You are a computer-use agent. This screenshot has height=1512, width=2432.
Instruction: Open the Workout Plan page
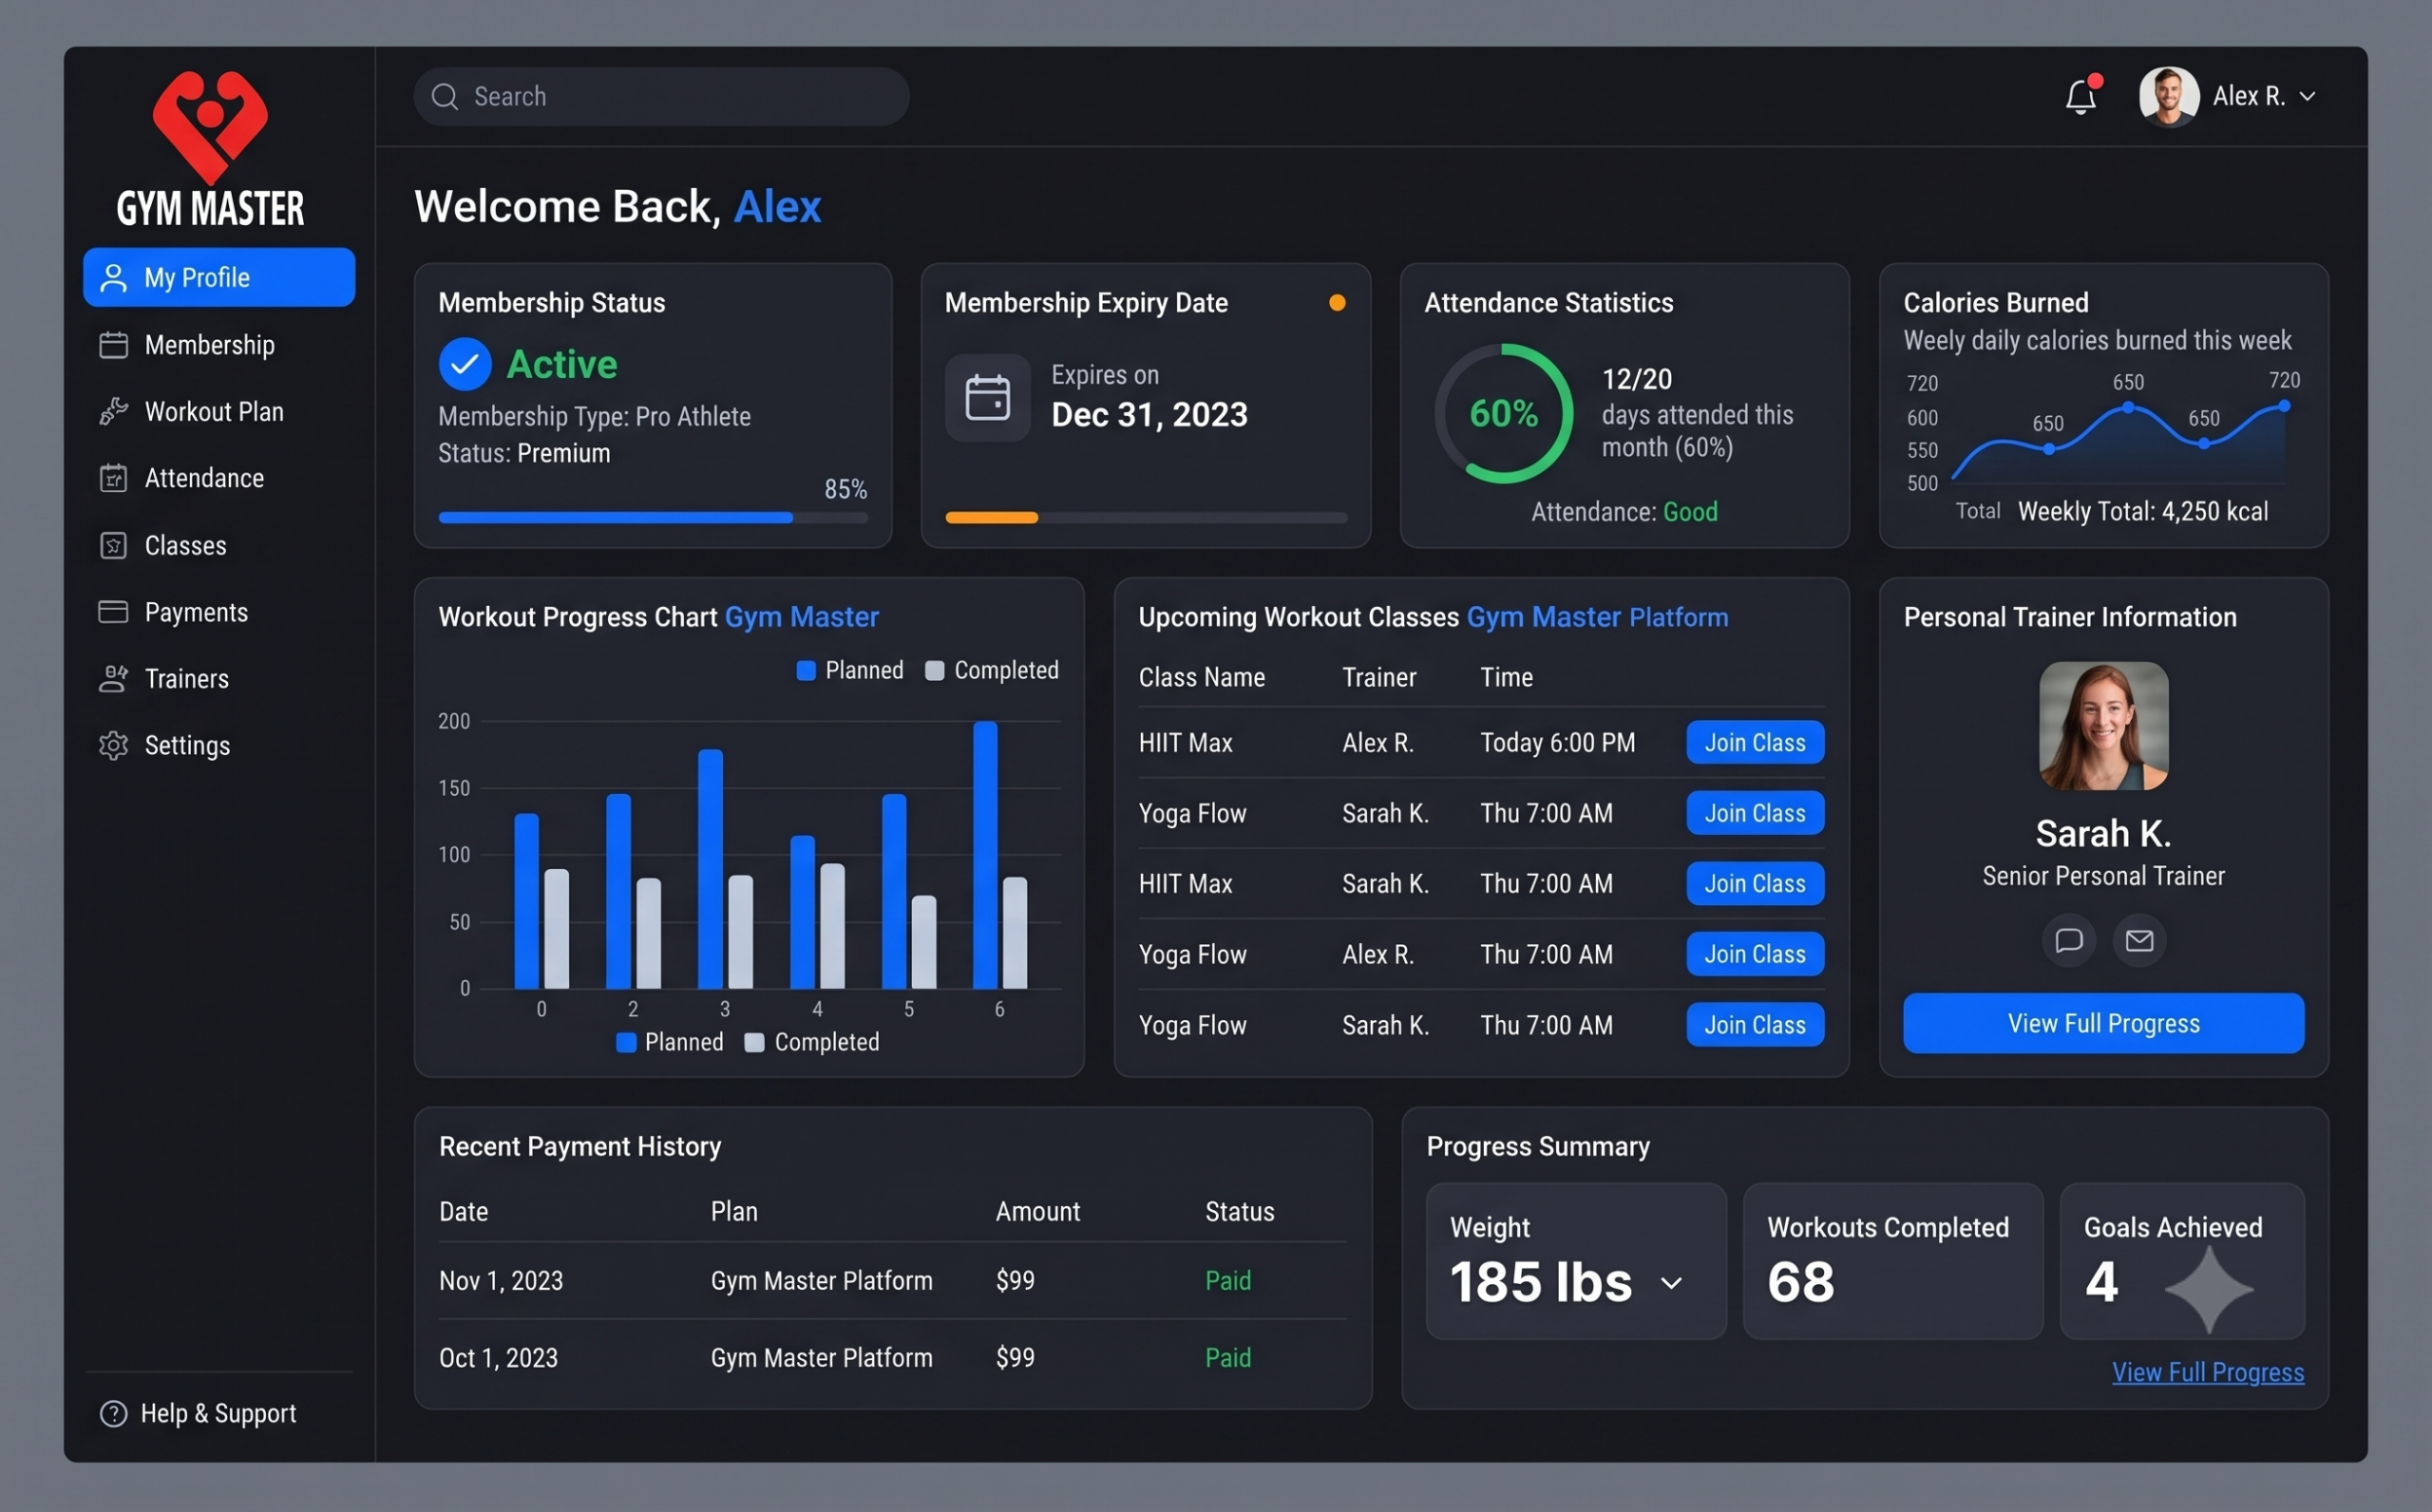coord(219,411)
